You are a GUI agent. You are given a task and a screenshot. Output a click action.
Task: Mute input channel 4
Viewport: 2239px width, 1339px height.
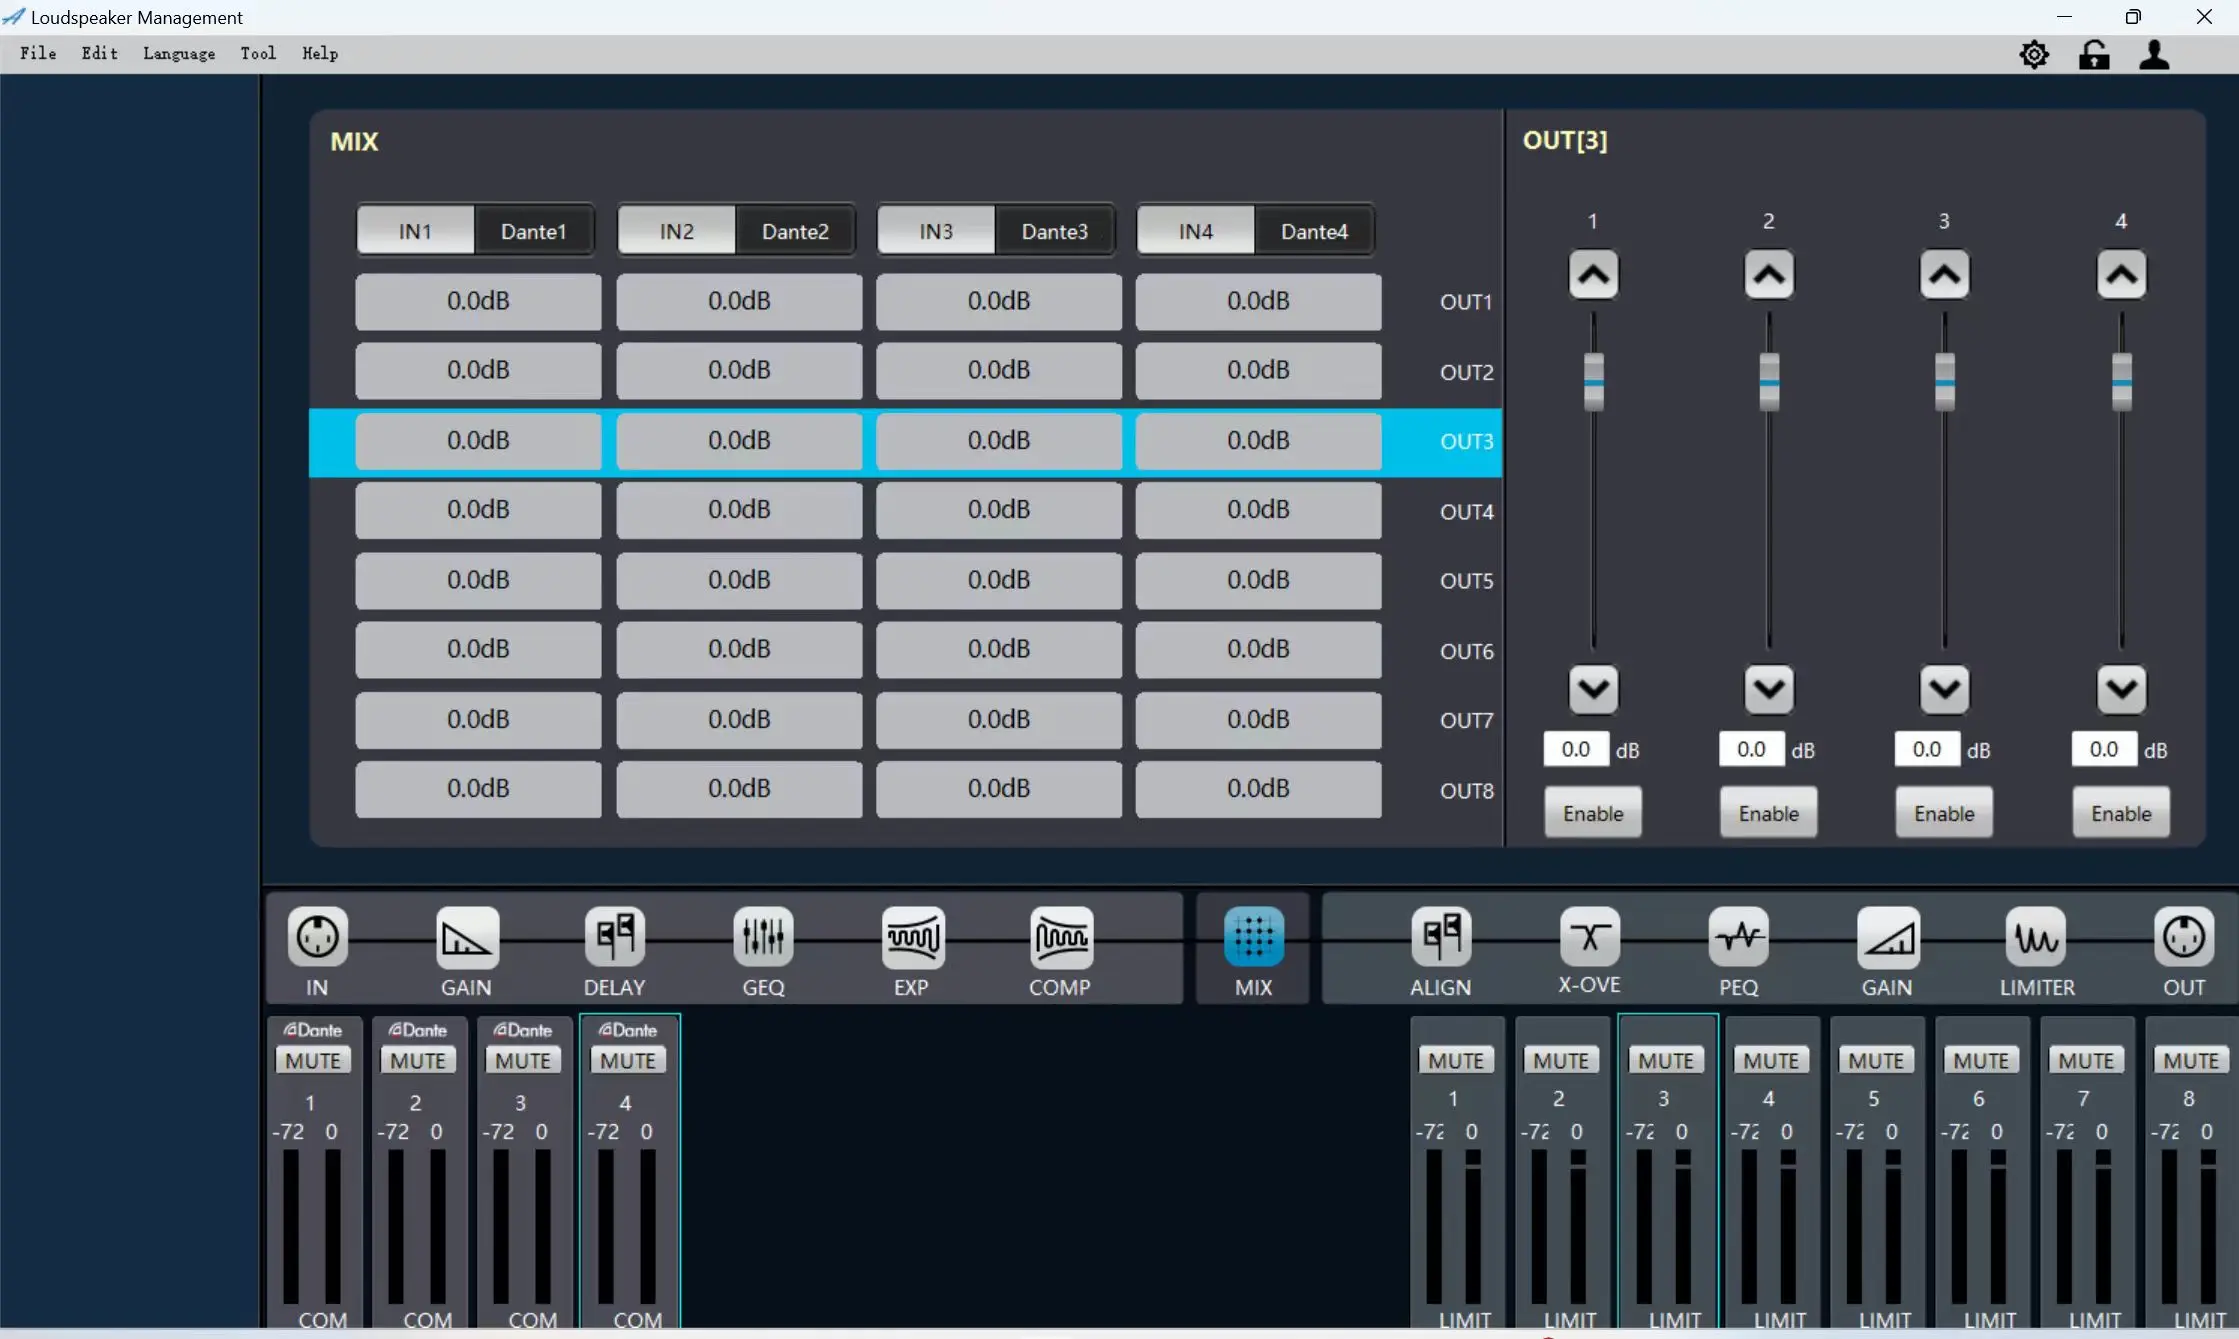tap(628, 1060)
